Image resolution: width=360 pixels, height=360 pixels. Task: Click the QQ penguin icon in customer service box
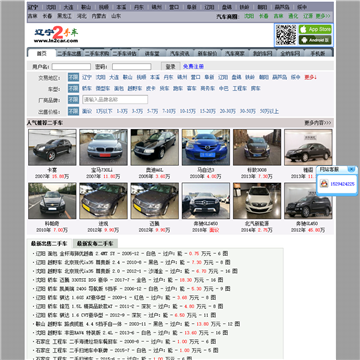pos(324,183)
